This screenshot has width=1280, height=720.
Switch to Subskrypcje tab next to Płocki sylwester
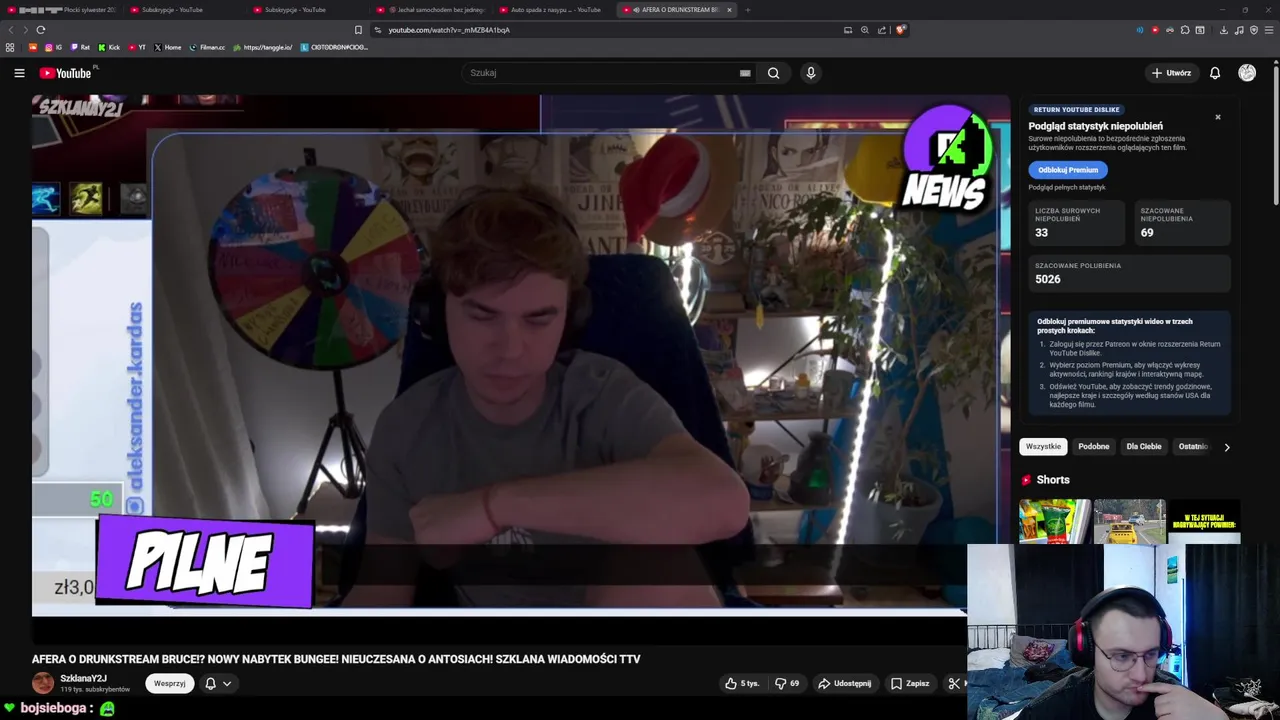click(182, 9)
